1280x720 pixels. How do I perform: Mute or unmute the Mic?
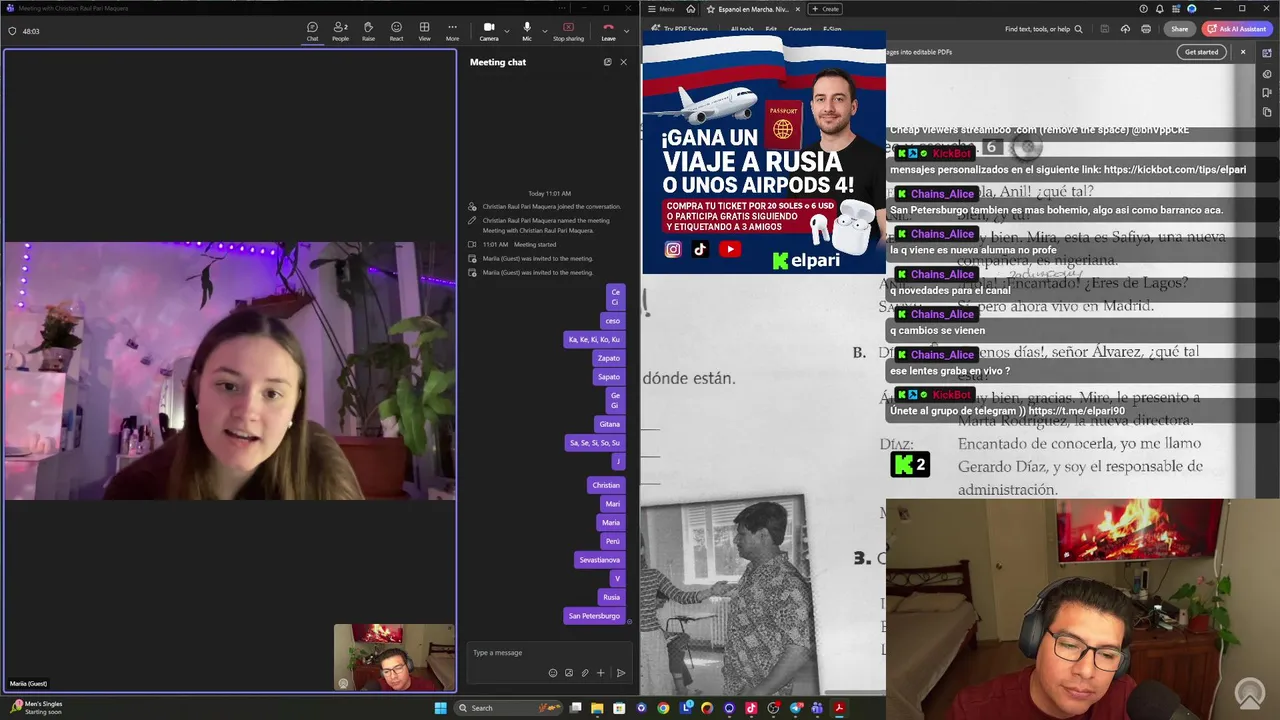tap(526, 31)
